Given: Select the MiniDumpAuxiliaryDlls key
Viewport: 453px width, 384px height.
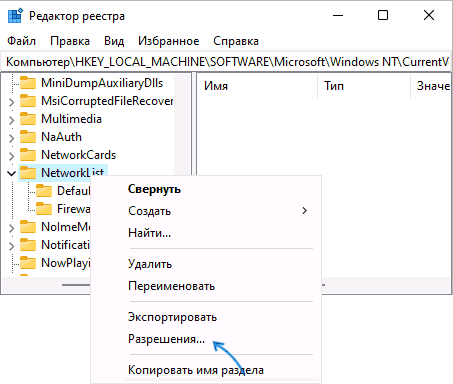Looking at the screenshot, I should pyautogui.click(x=102, y=83).
